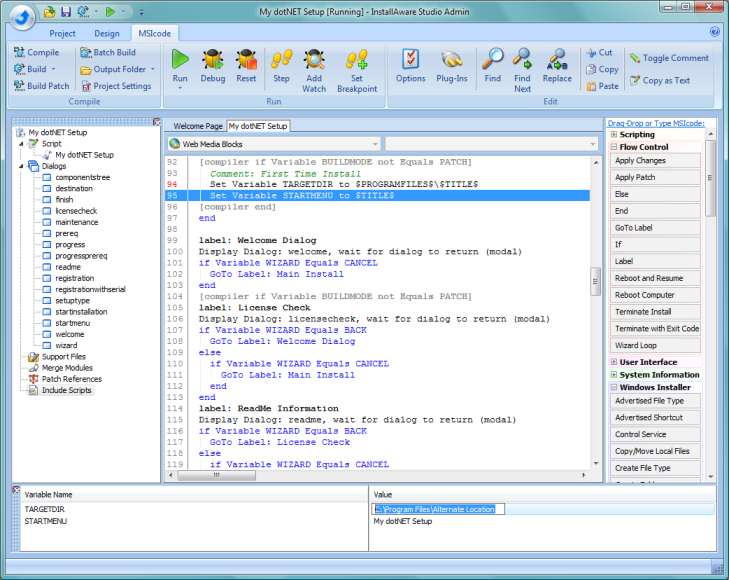Collapse the Dialogs tree node

[x=21, y=166]
